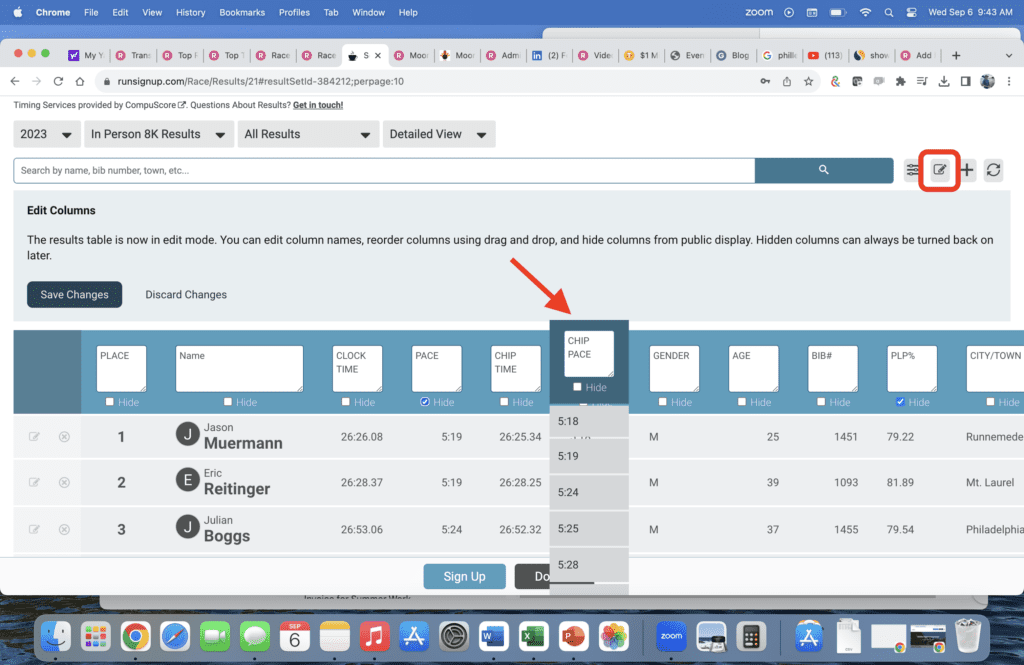1024x665 pixels.
Task: Toggle Hide checkbox under Name column
Action: 227,402
